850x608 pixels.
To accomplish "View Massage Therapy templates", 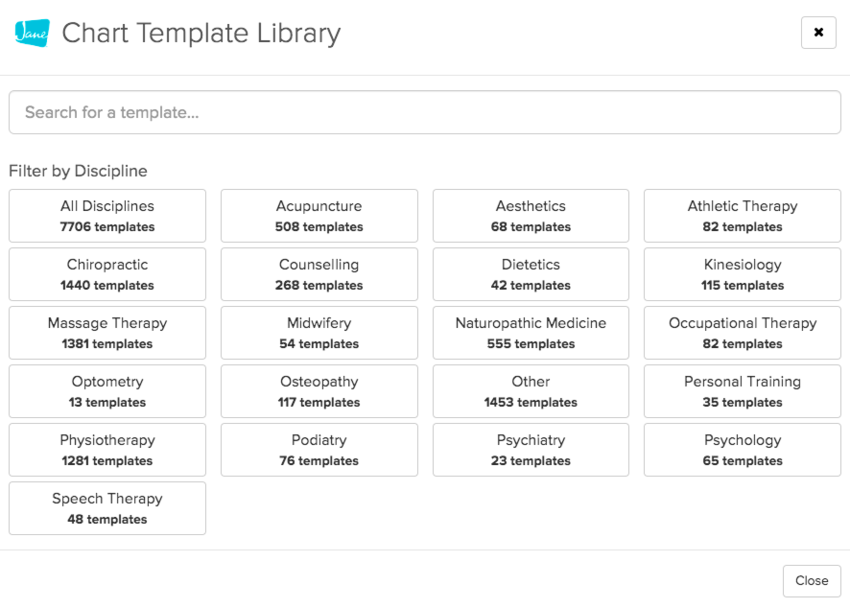I will (x=107, y=333).
